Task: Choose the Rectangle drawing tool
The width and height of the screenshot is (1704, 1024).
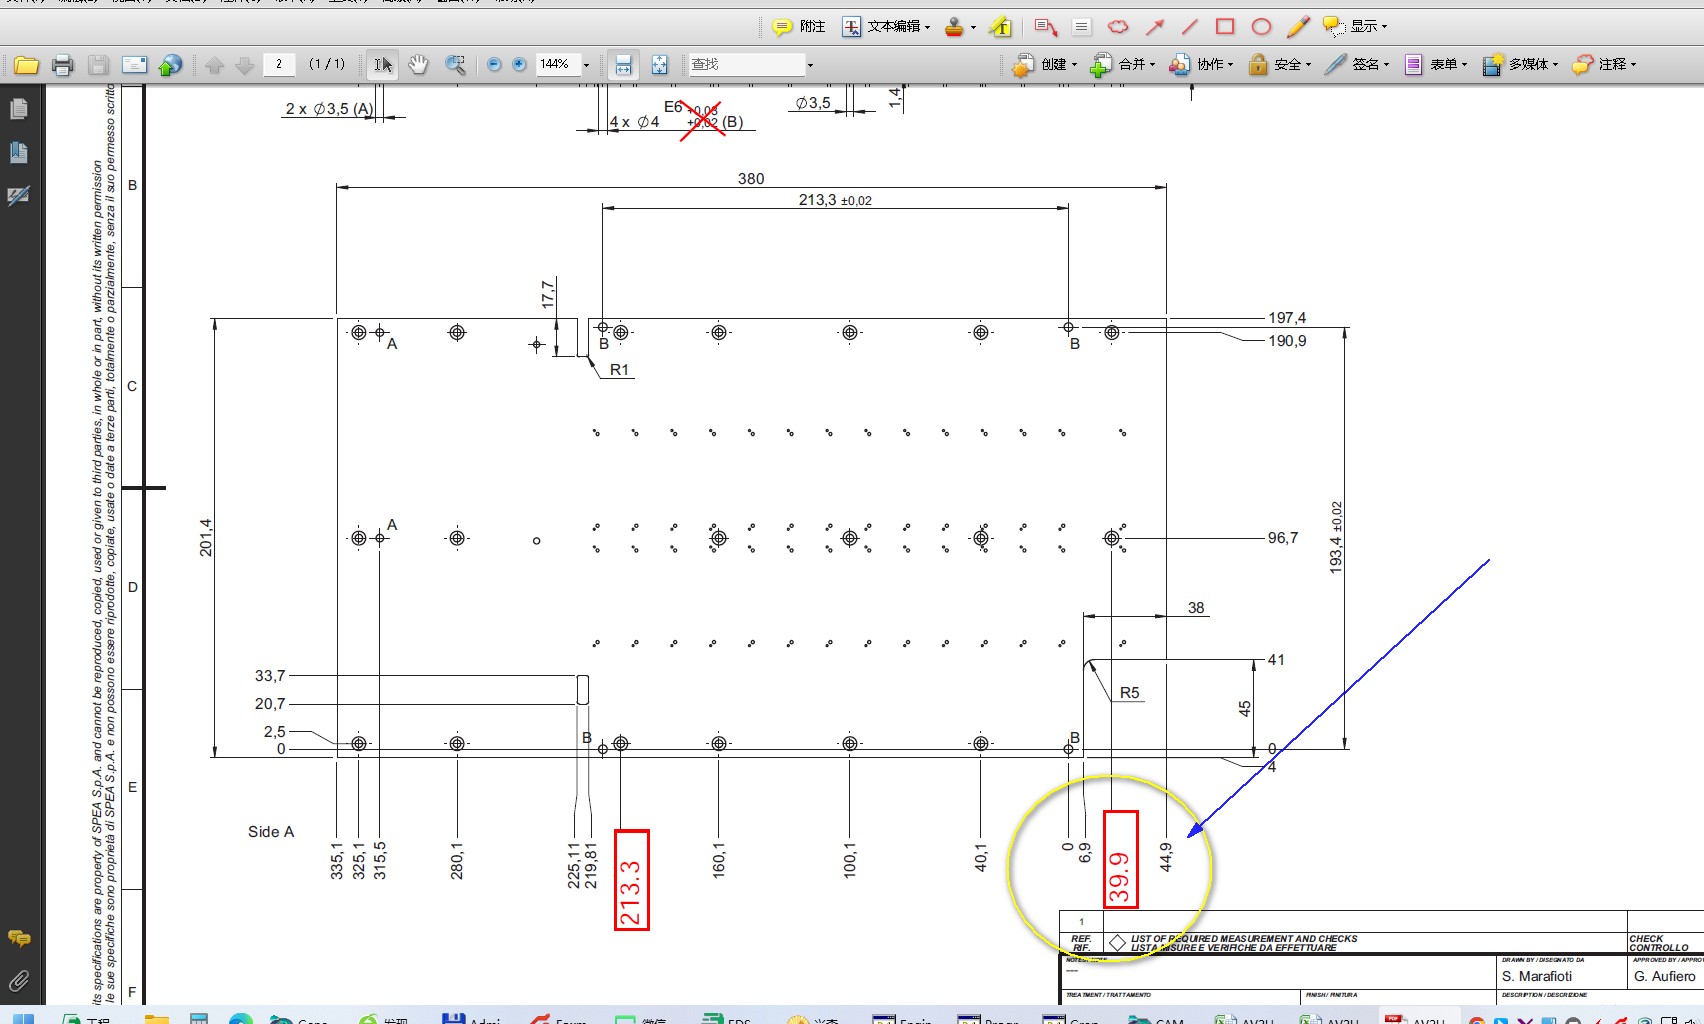Action: pos(1225,26)
